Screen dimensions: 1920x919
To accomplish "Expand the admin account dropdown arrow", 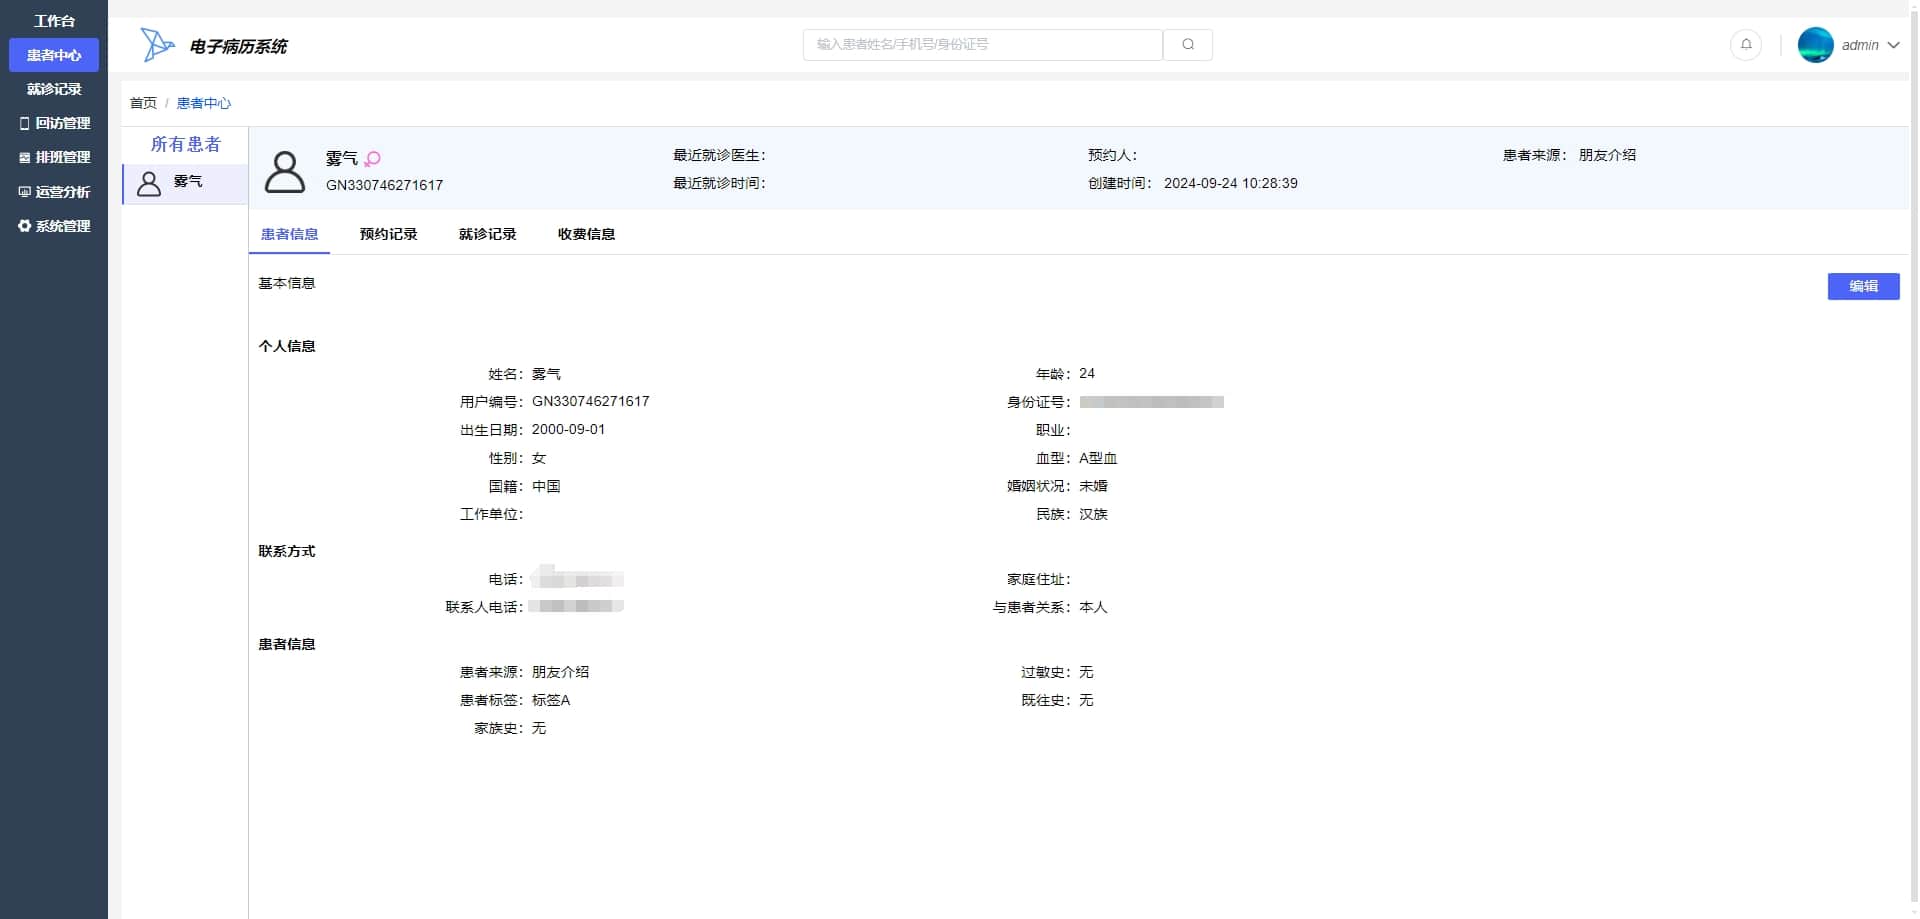I will point(1893,45).
